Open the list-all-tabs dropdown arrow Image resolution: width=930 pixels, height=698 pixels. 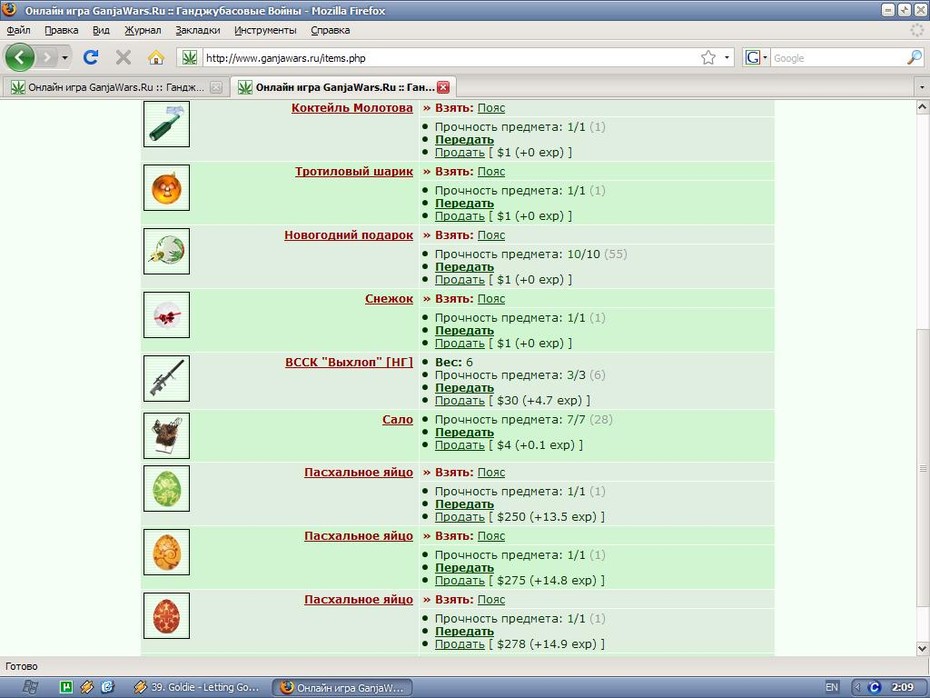[x=921, y=87]
